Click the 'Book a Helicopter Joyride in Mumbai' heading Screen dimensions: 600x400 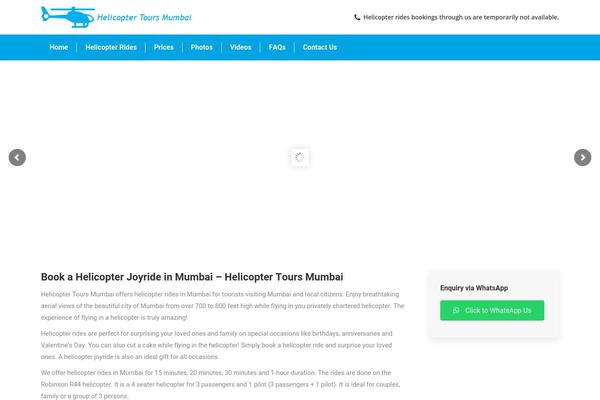pos(192,277)
